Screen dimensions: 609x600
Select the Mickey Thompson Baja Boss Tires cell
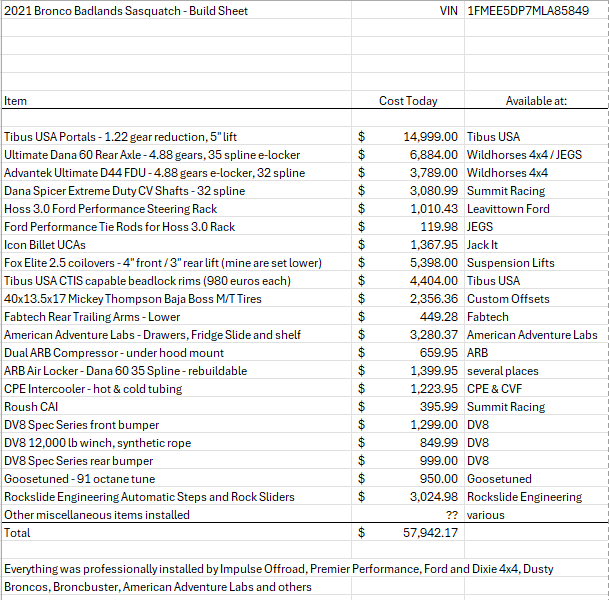[x=176, y=299]
